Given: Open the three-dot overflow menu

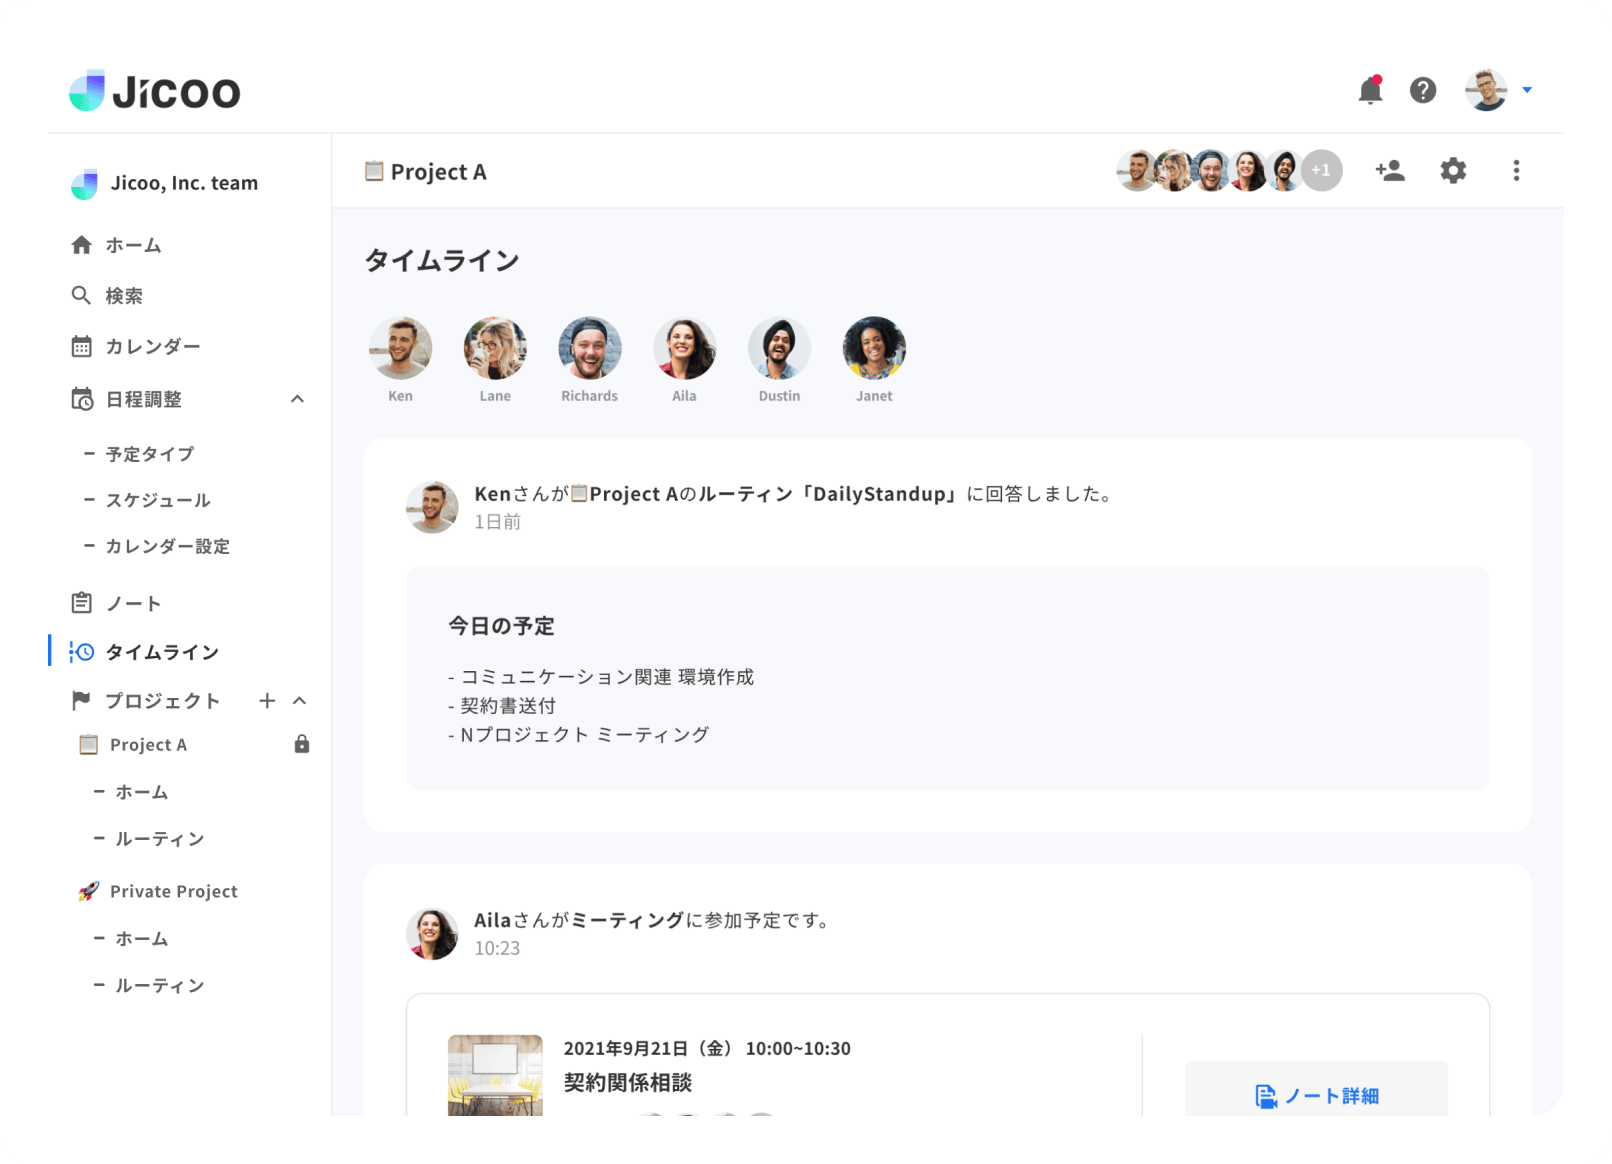Looking at the screenshot, I should point(1517,170).
